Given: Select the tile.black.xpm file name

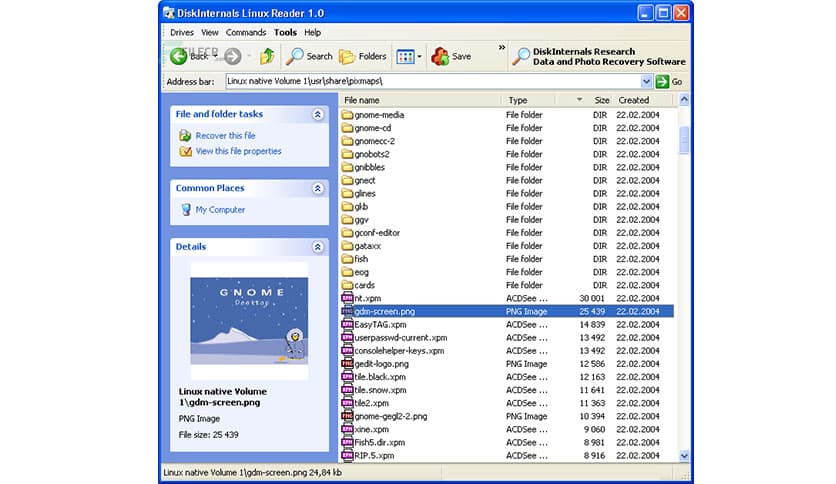Looking at the screenshot, I should (x=380, y=377).
